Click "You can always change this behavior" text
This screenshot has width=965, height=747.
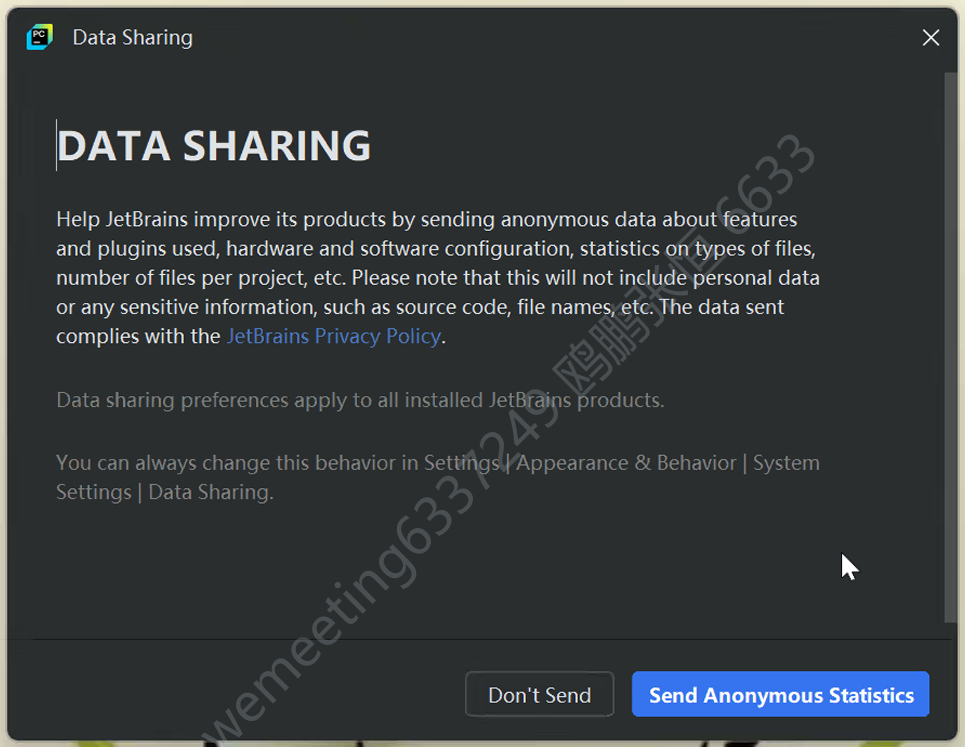236,463
